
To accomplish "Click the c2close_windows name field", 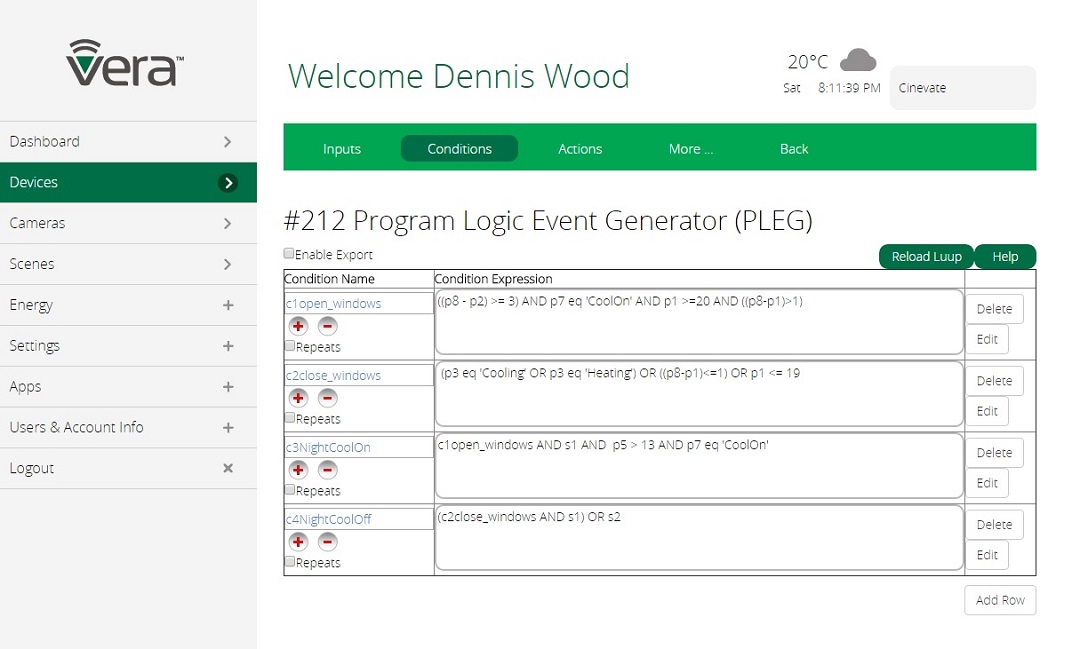I will click(359, 375).
